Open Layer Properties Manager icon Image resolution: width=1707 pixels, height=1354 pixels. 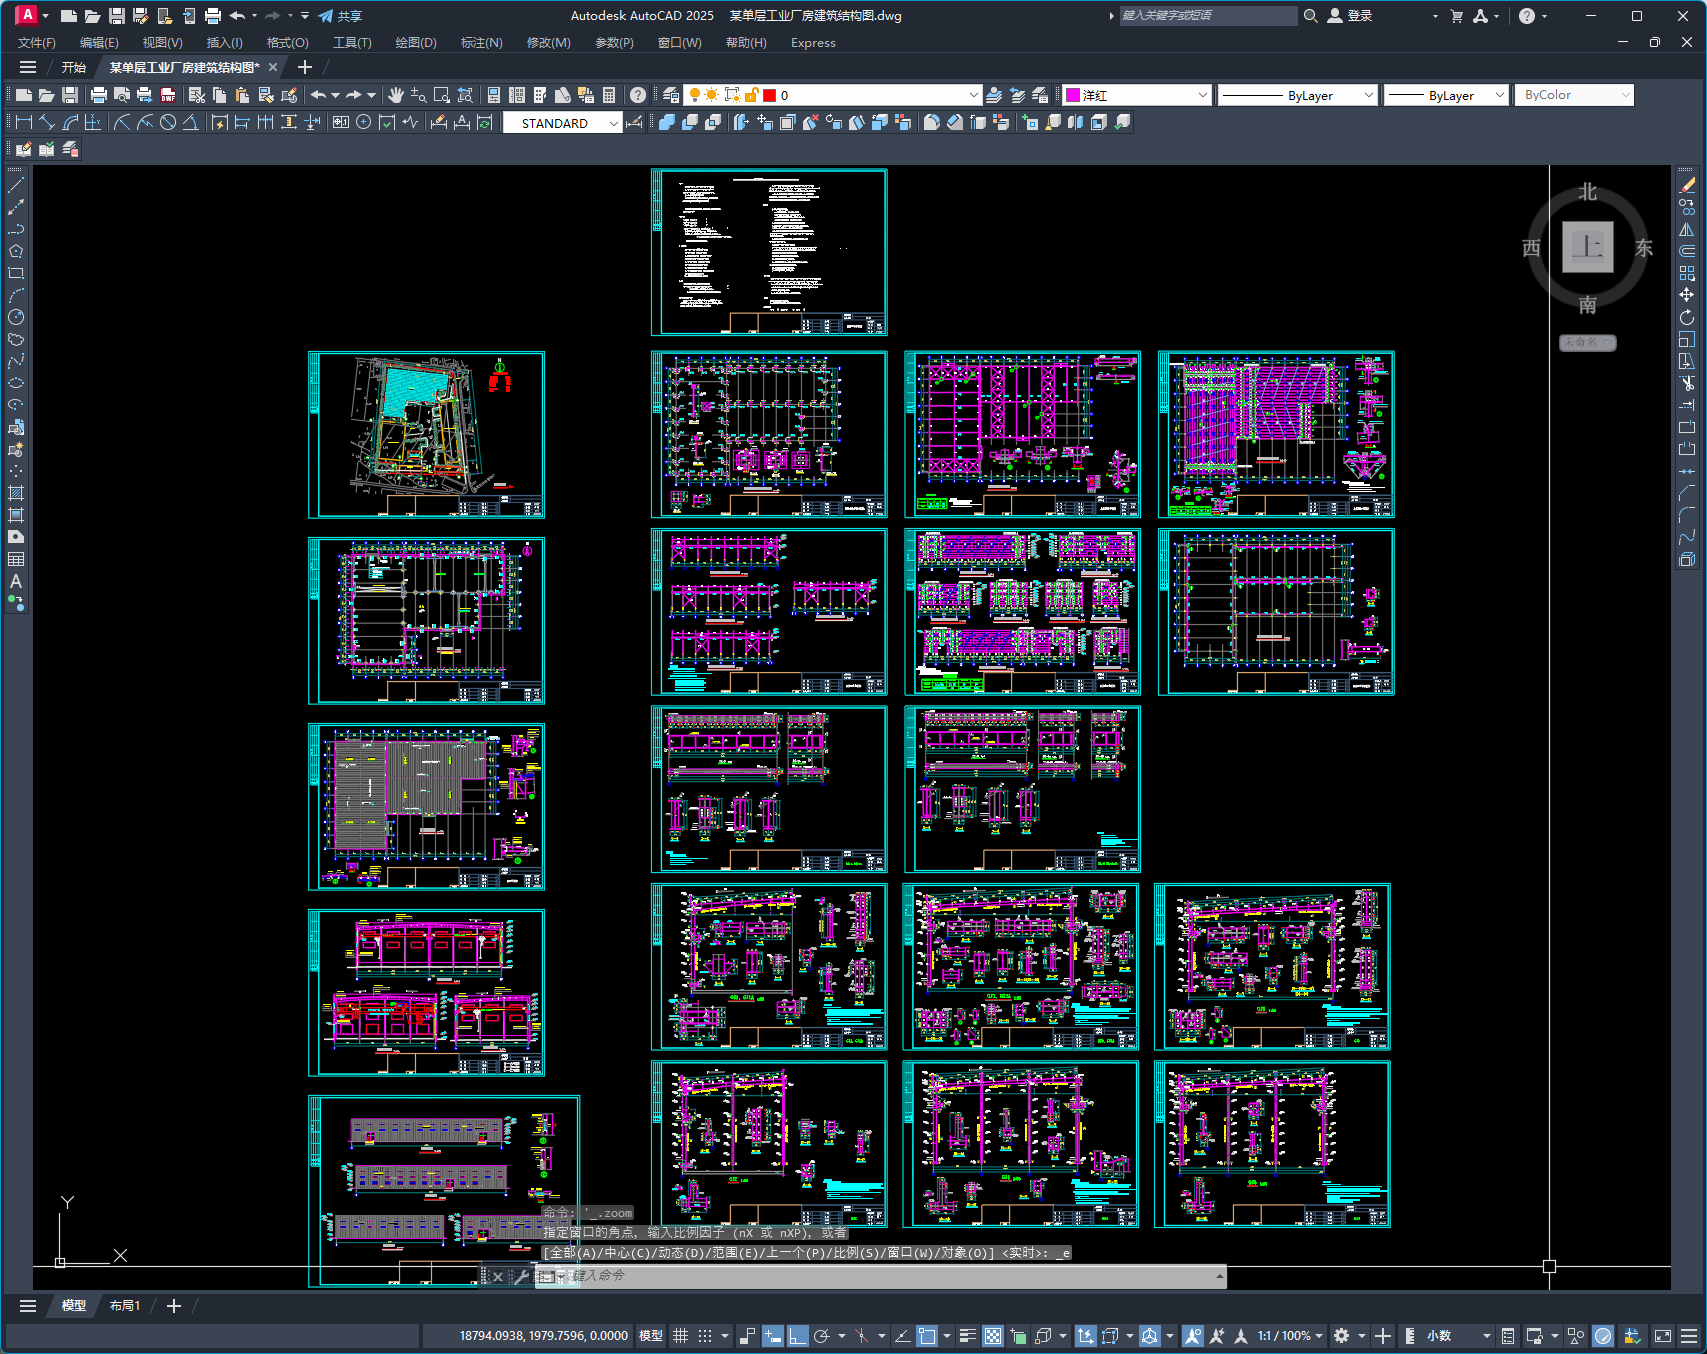tap(671, 95)
